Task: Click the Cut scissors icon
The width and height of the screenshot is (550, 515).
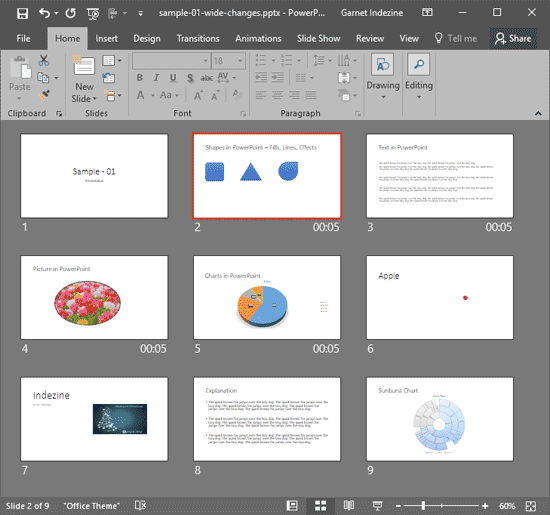Action: [x=43, y=60]
